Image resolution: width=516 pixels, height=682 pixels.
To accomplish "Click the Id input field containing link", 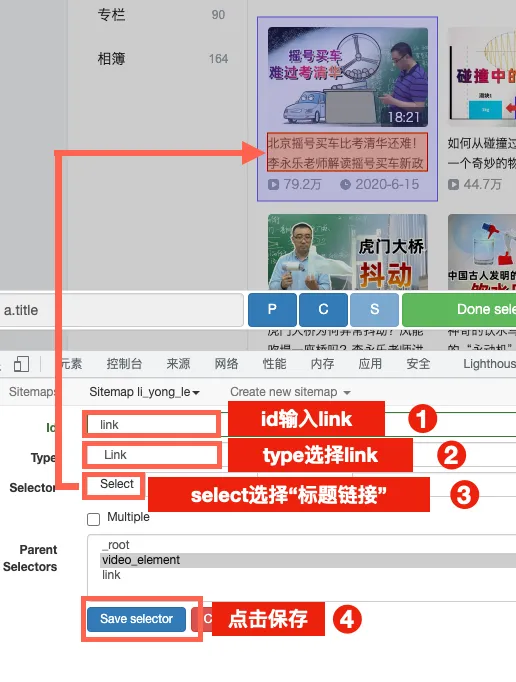I will click(x=152, y=425).
